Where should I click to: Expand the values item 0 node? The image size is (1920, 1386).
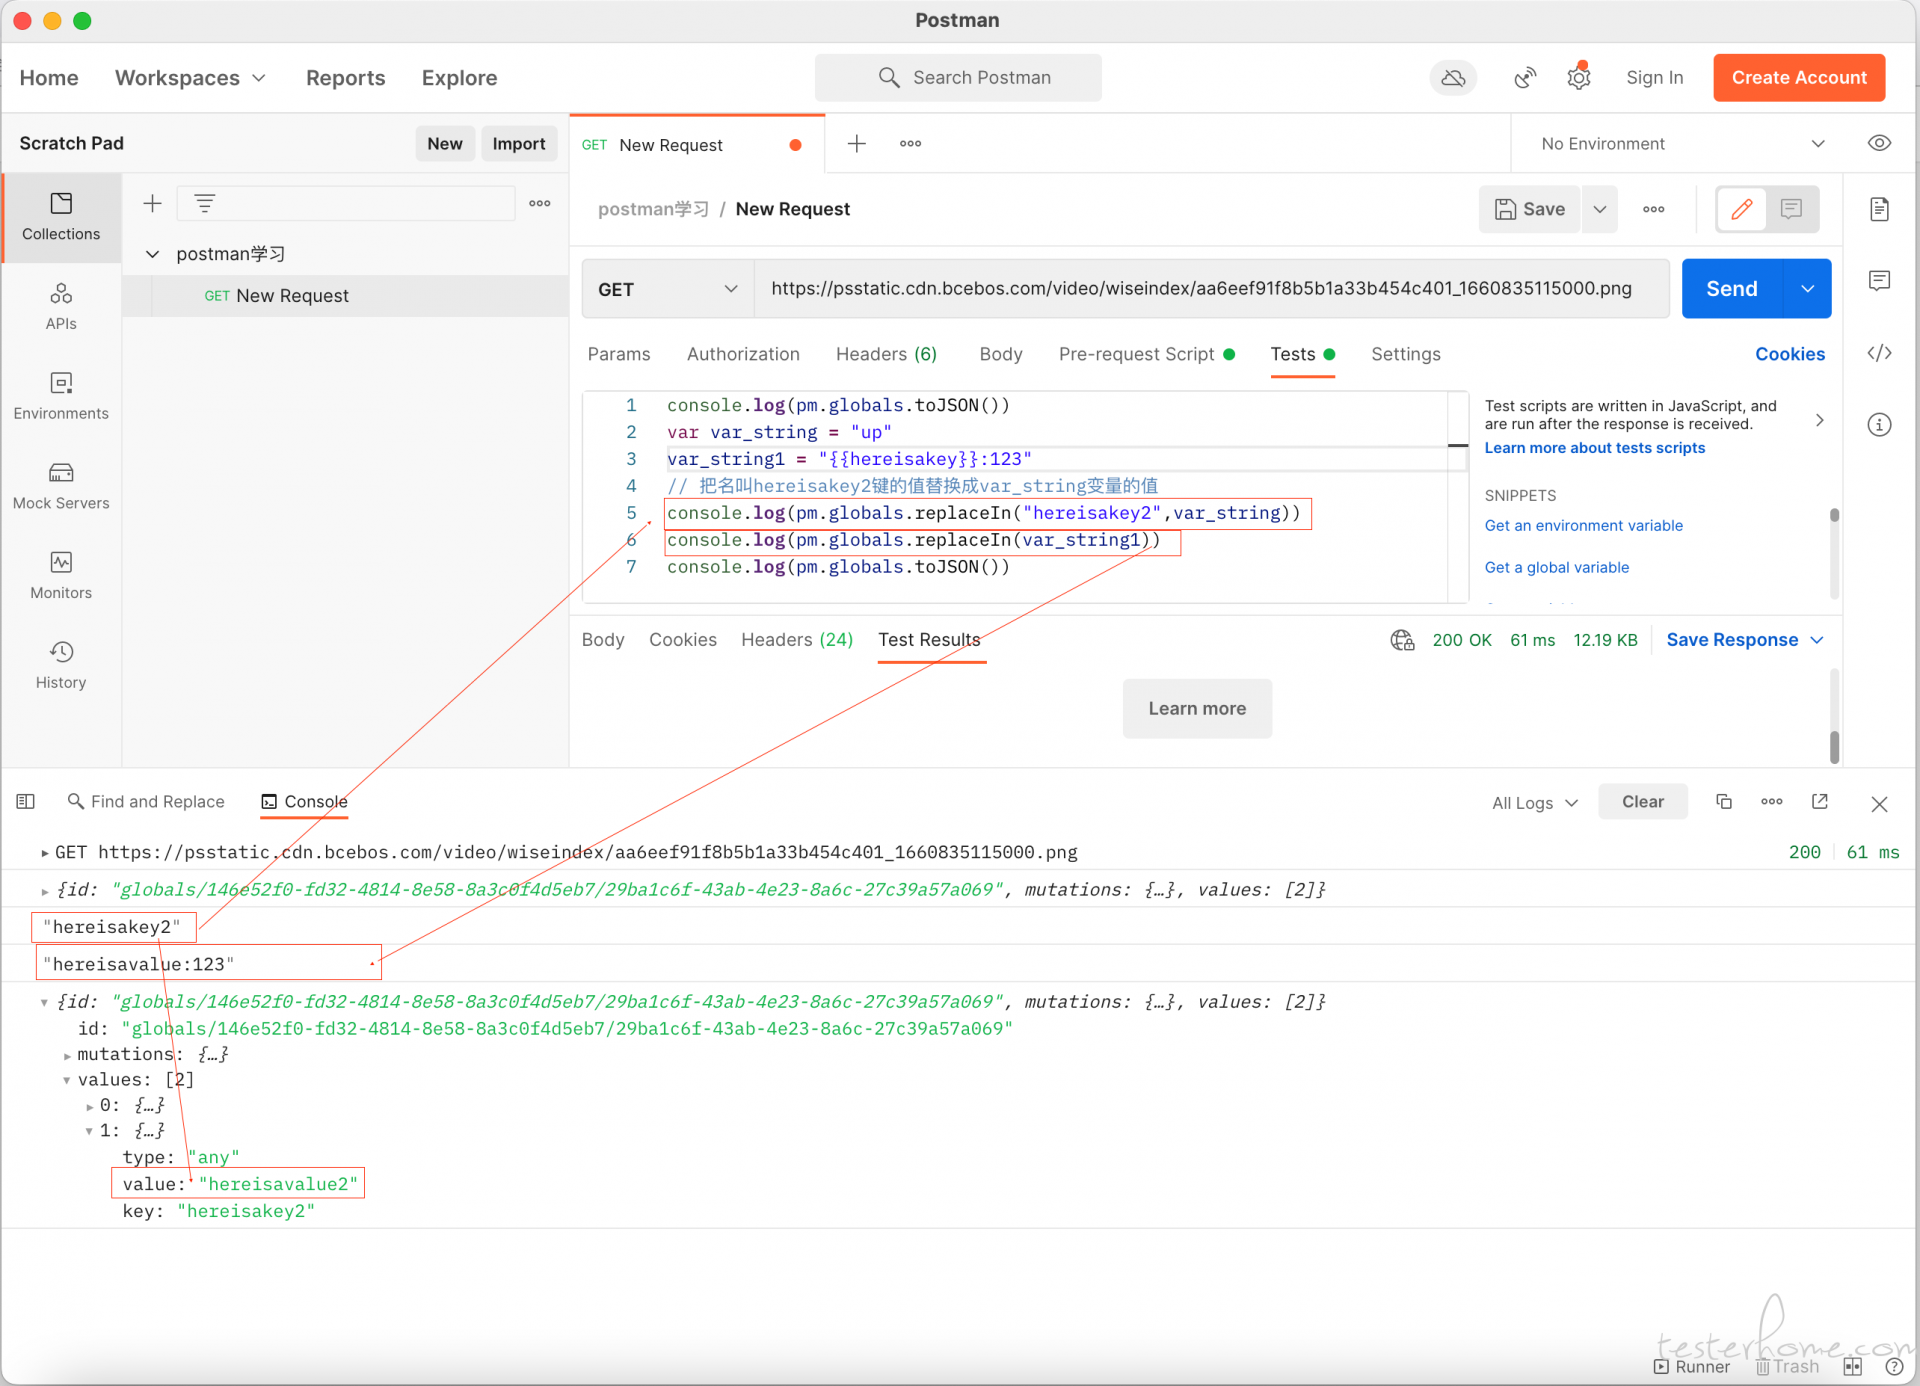coord(89,1106)
